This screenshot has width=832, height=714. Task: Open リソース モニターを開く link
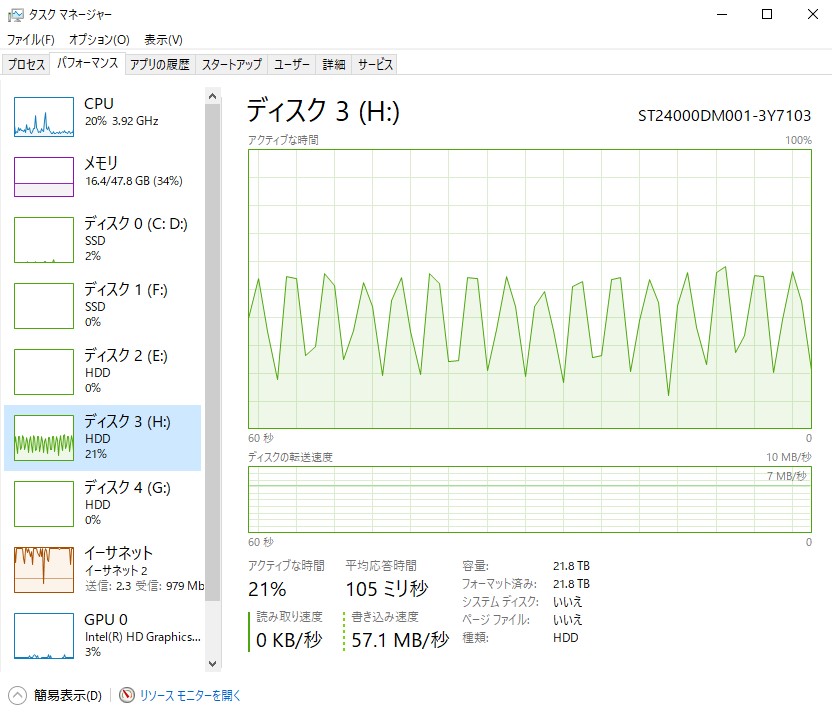point(190,695)
